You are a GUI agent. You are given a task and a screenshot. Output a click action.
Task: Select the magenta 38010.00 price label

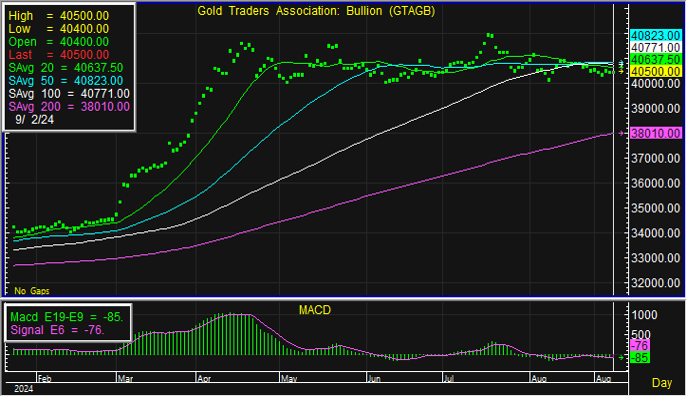[x=655, y=133]
